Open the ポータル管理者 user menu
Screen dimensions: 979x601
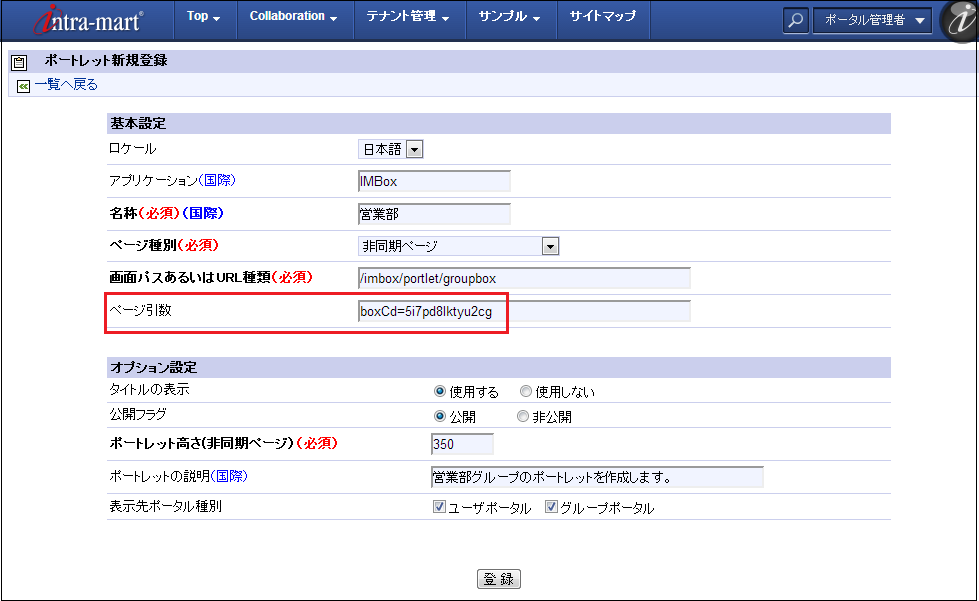coord(872,20)
